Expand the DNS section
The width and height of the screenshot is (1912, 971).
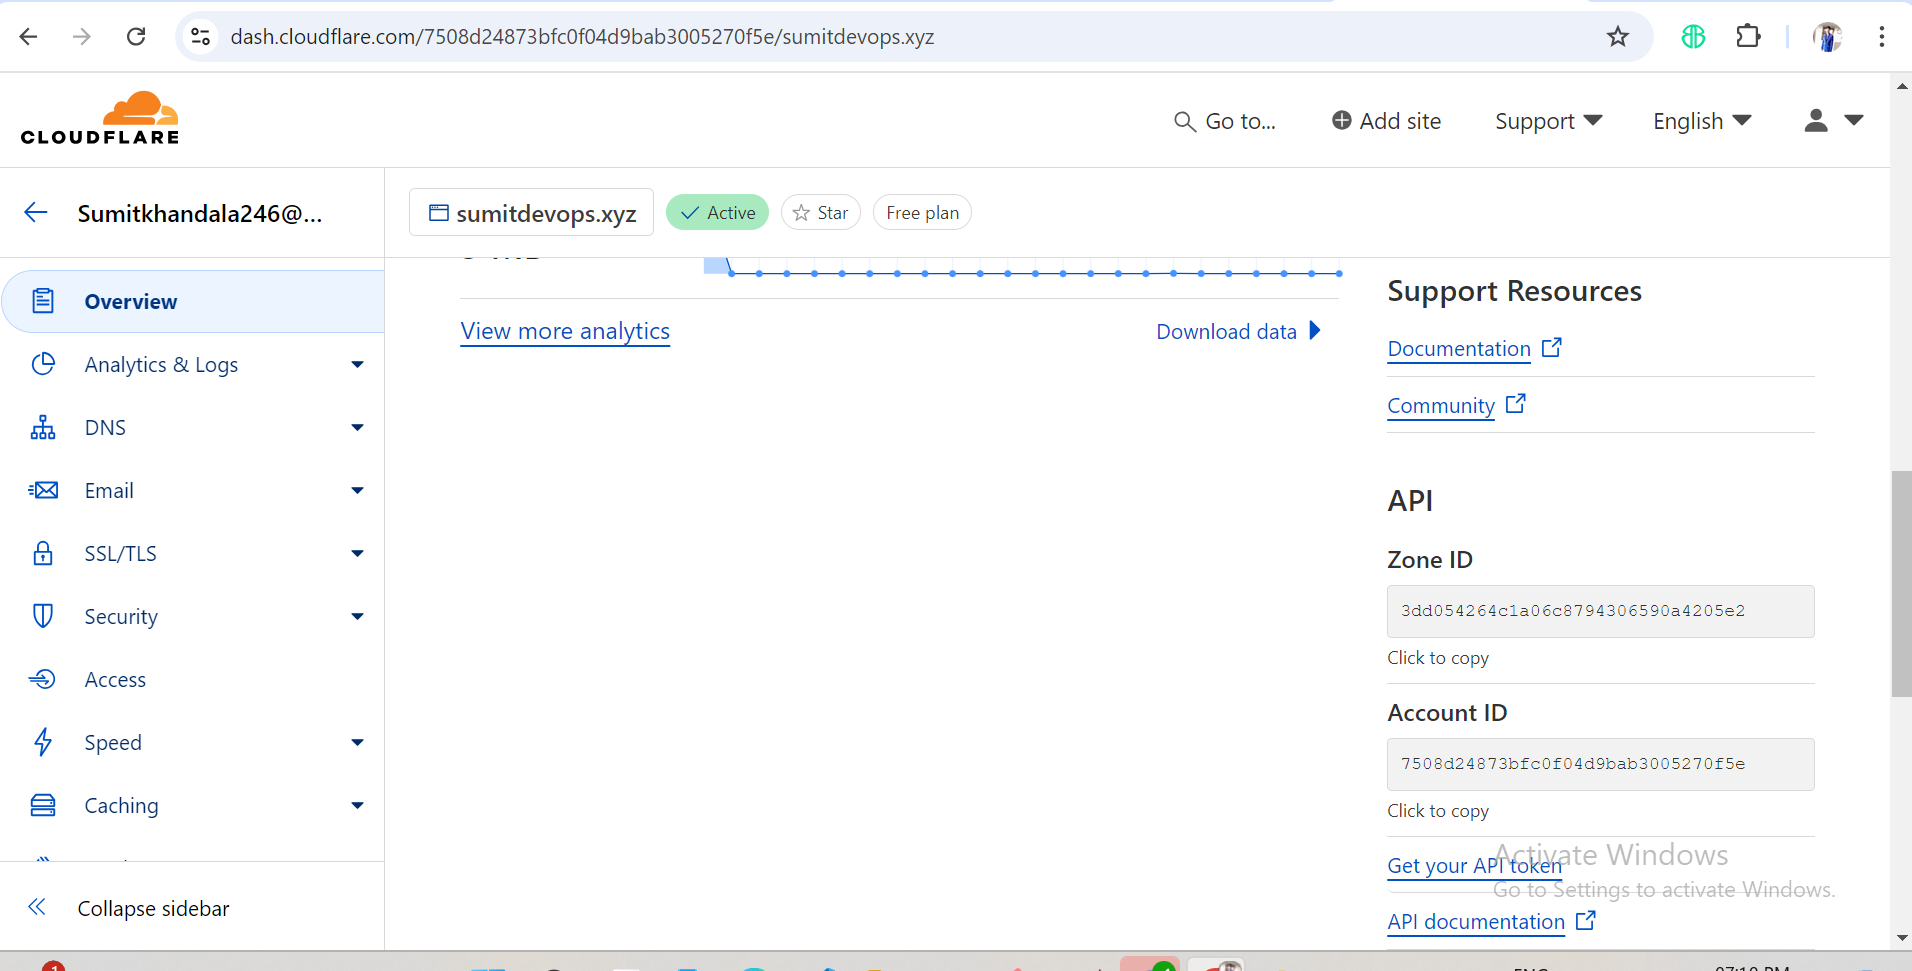(357, 428)
